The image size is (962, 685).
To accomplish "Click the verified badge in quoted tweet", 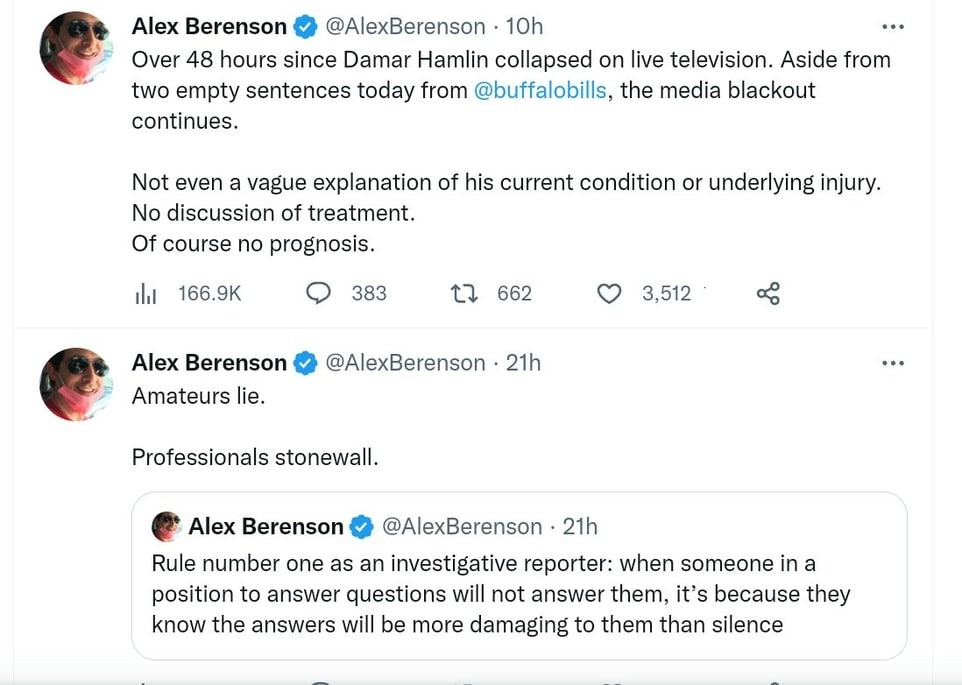I will click(x=361, y=527).
